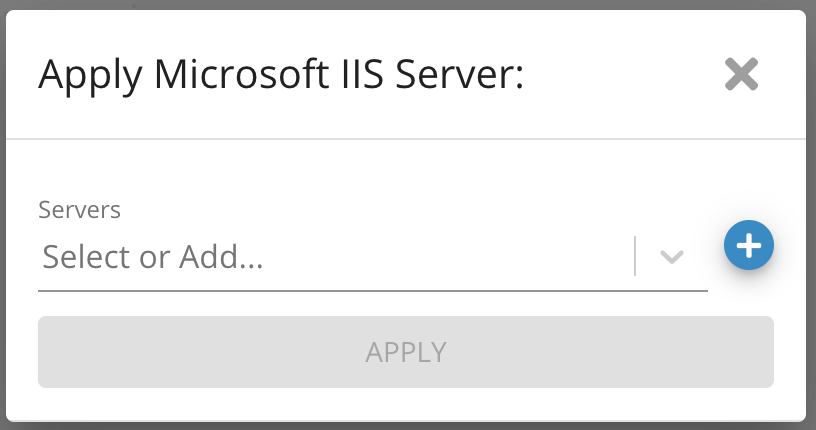Click the 'Apply Microsoft IIS Server:' title text
The image size is (816, 430).
(281, 75)
